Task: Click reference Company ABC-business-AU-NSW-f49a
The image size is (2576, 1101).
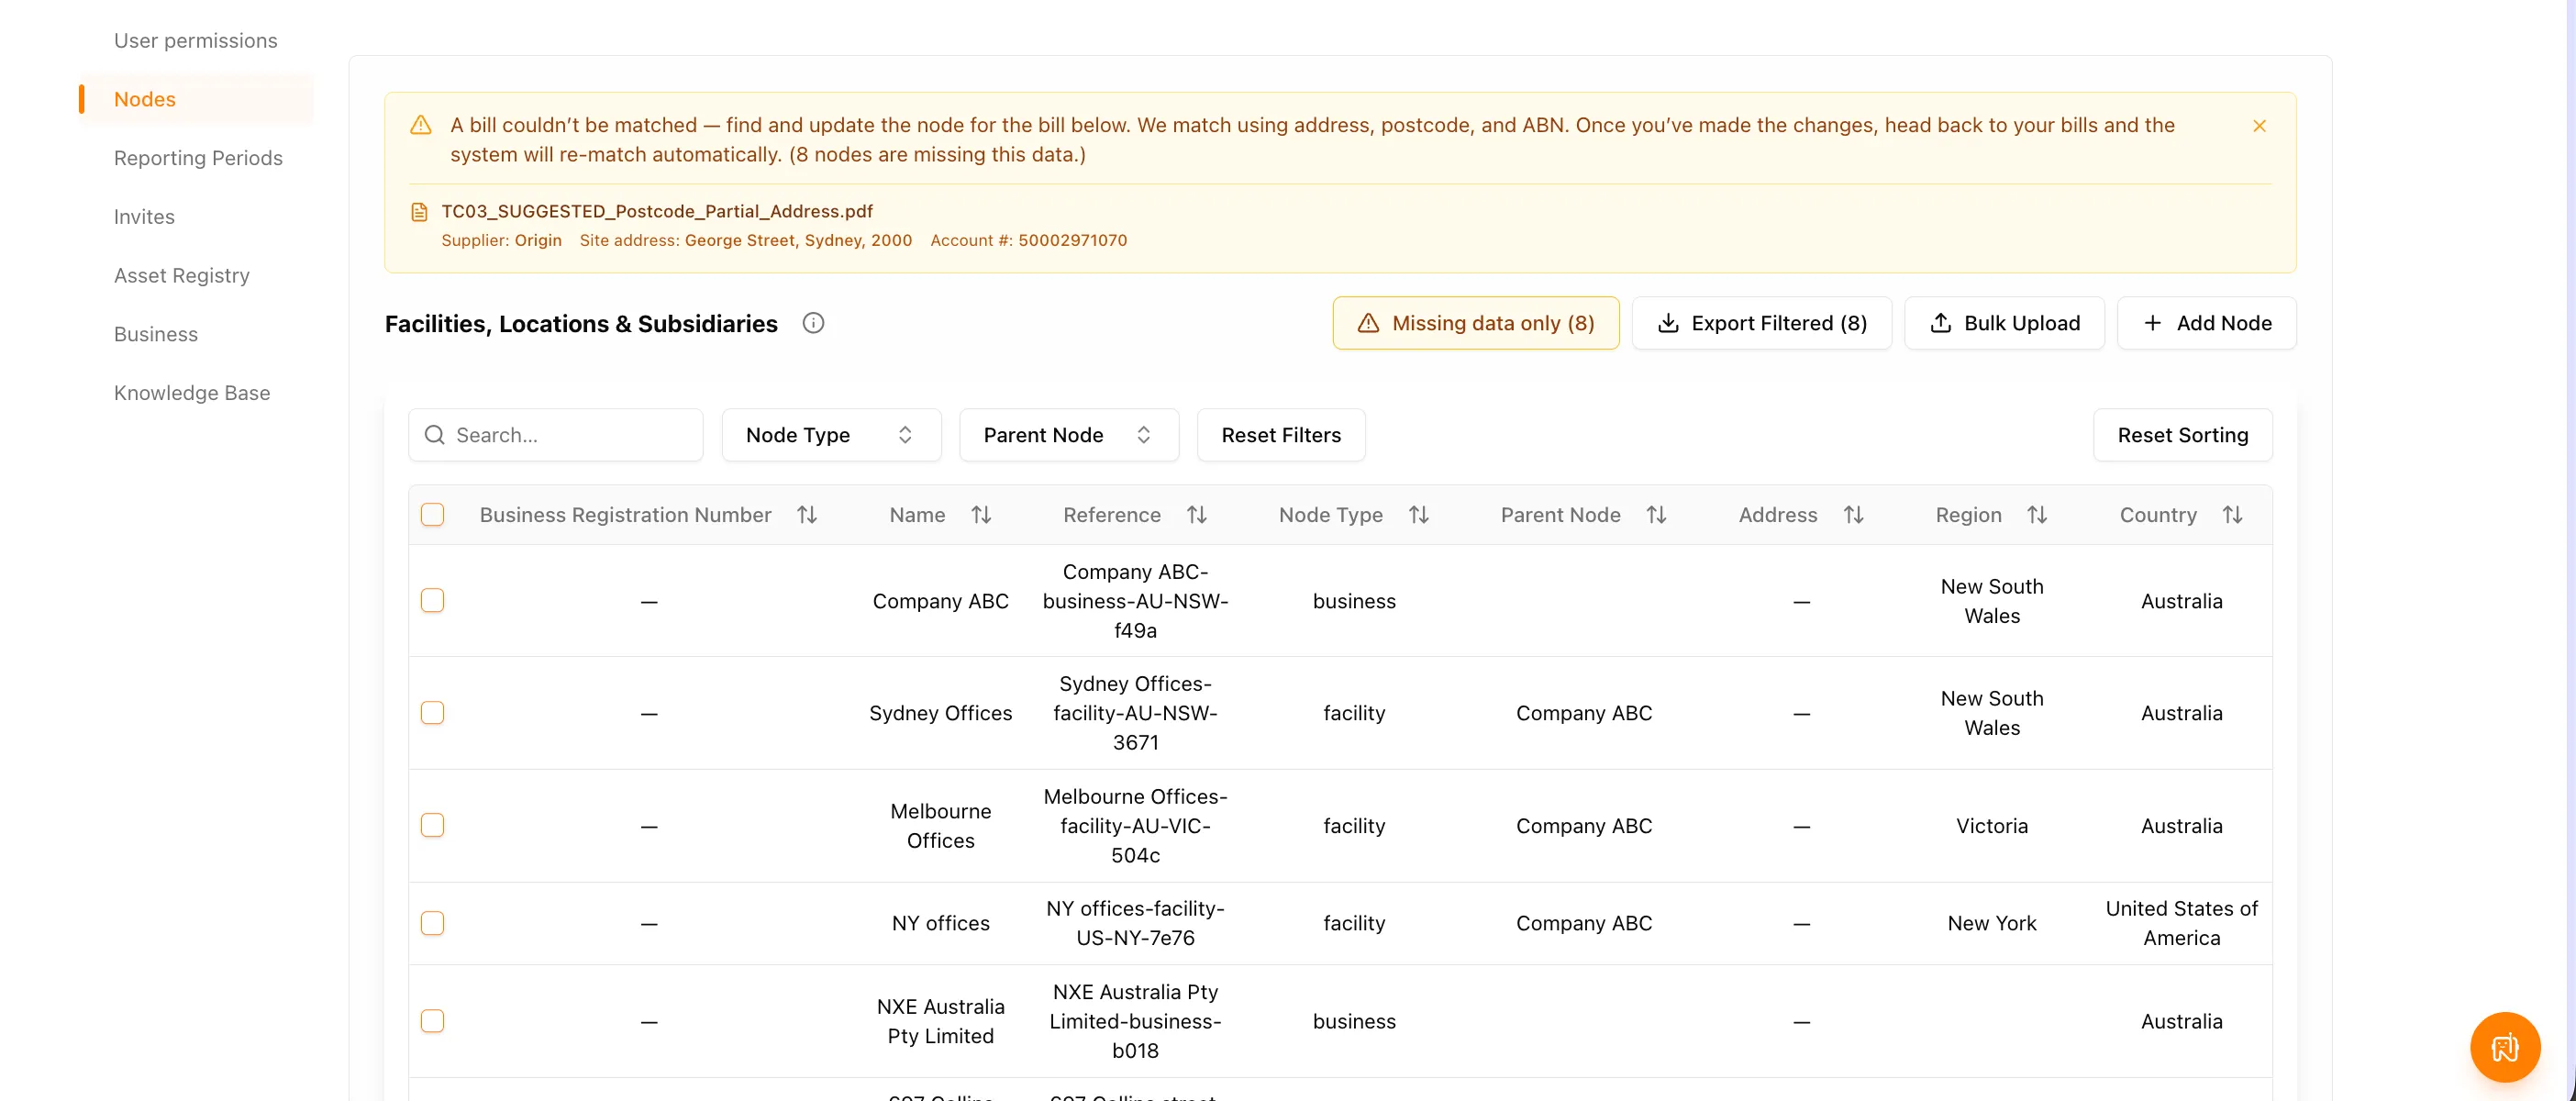Action: coord(1135,601)
